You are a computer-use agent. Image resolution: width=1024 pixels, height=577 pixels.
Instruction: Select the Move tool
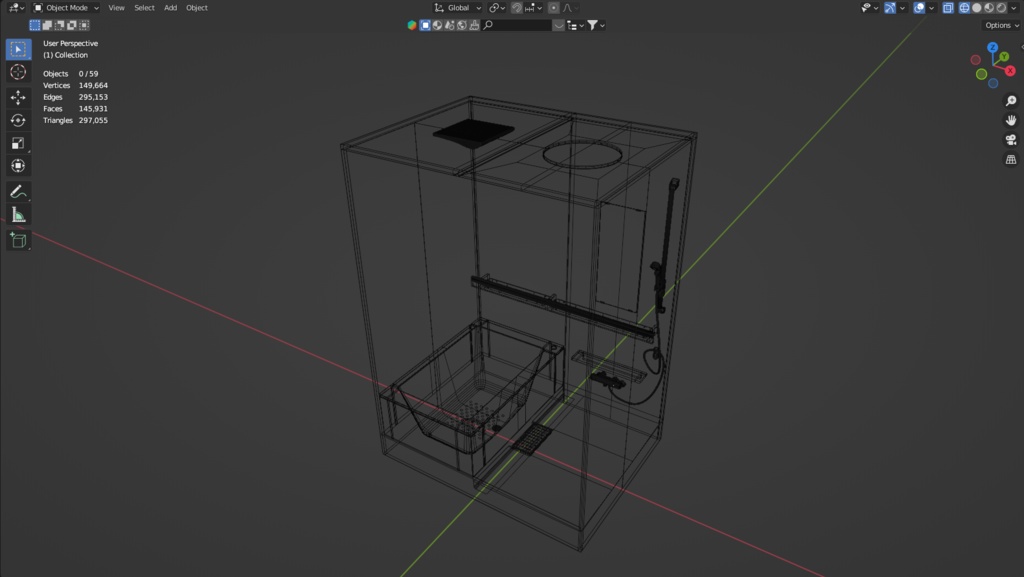click(18, 97)
